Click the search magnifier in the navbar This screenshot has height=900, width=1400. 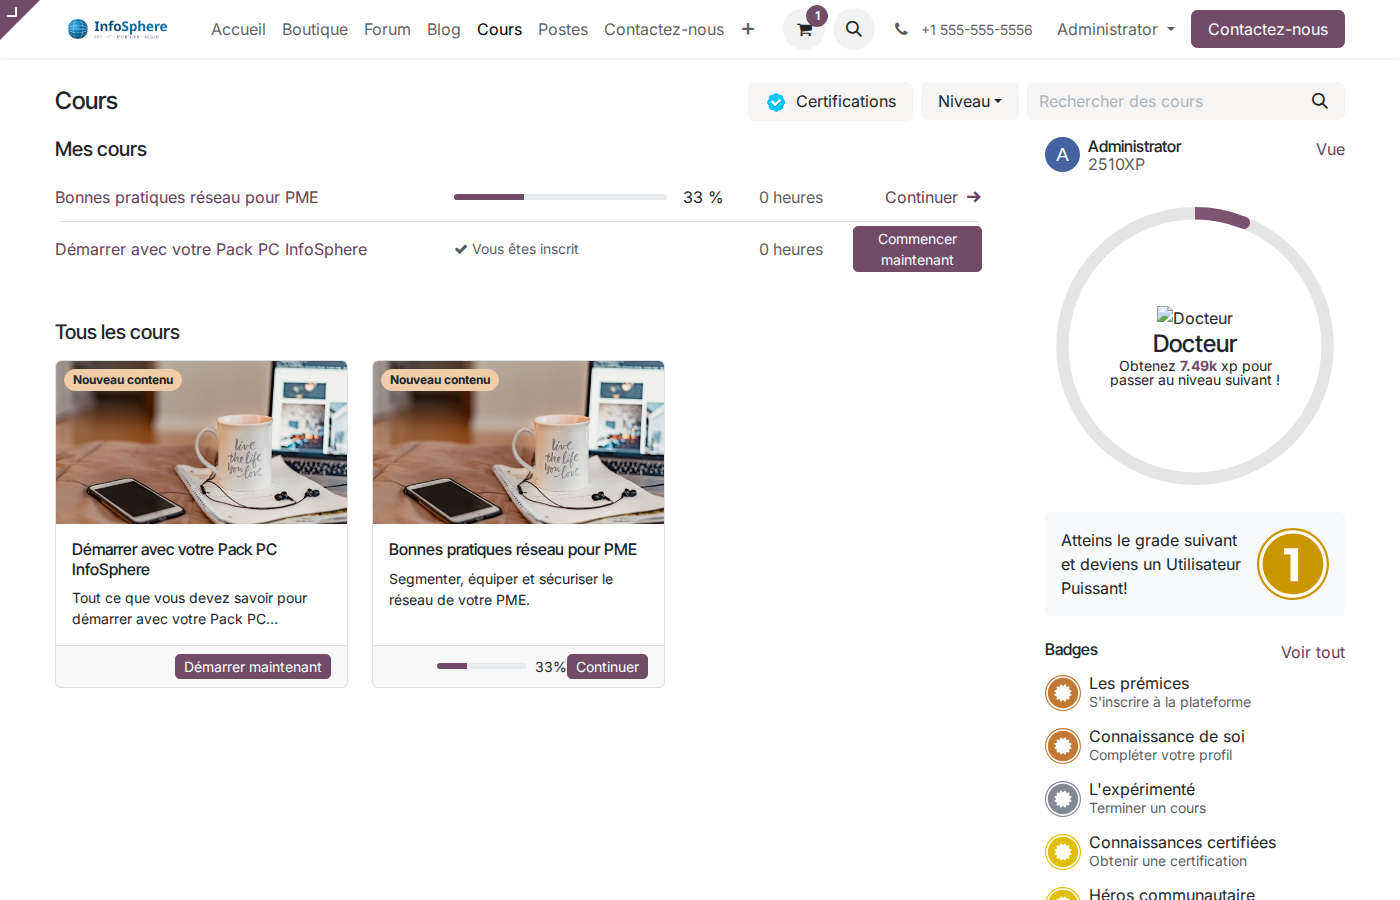[853, 29]
